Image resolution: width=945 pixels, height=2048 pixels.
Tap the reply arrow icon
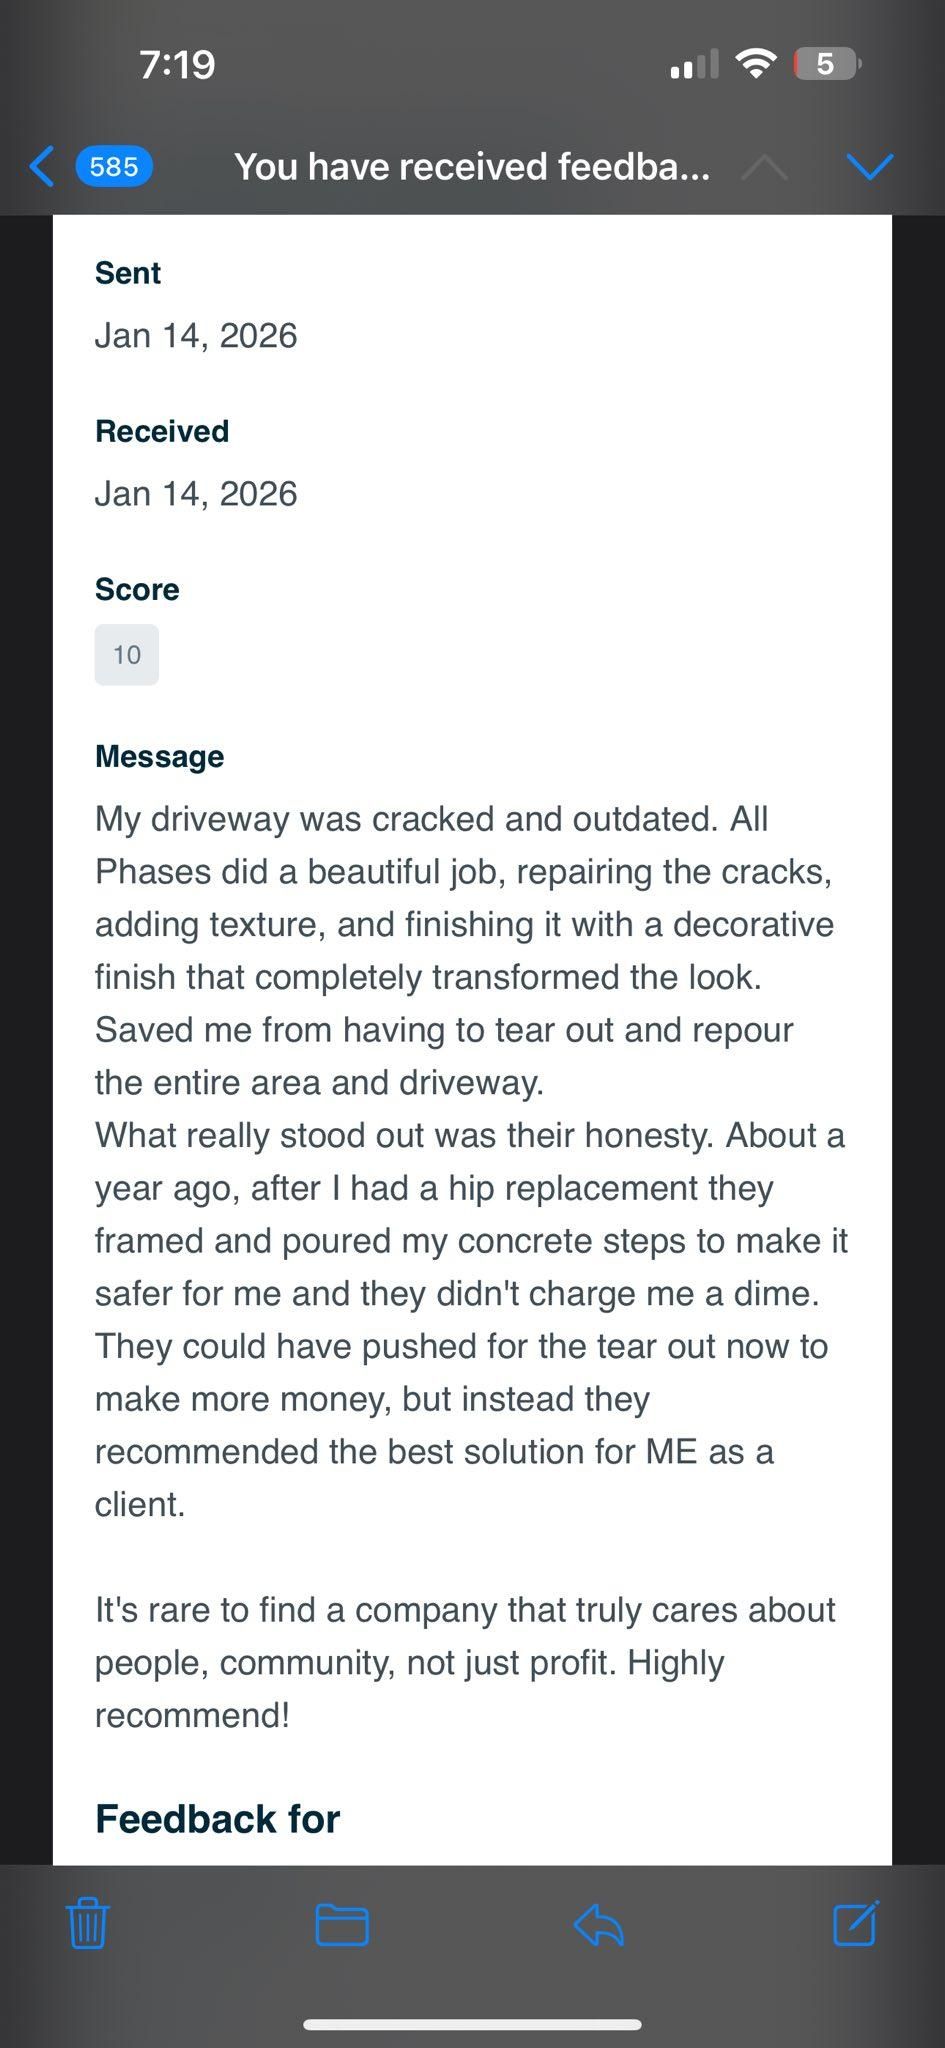click(x=599, y=1924)
